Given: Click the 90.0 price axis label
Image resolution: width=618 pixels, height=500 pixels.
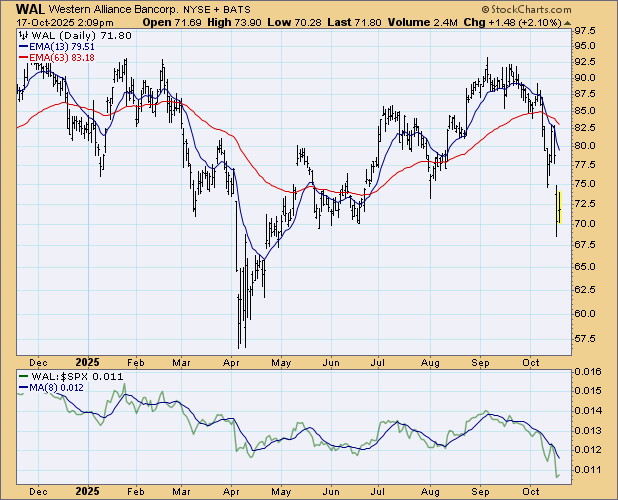Looking at the screenshot, I should [585, 78].
